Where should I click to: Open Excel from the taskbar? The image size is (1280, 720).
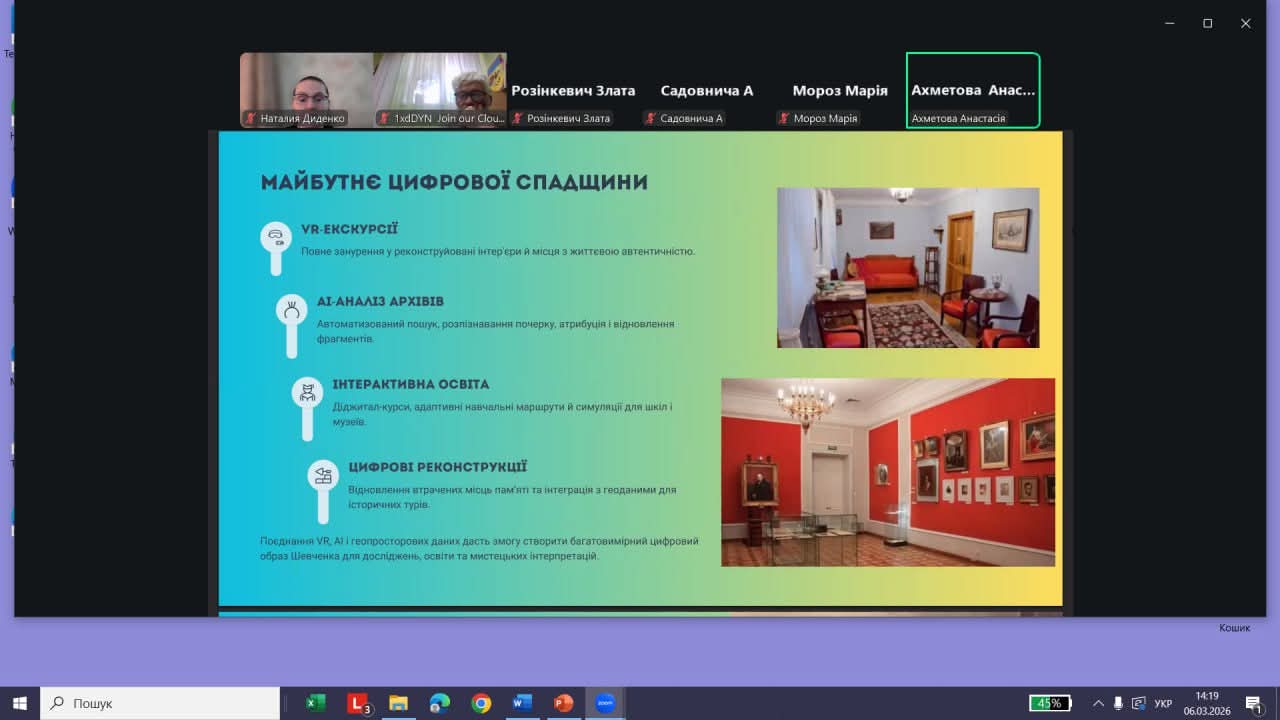(x=316, y=703)
